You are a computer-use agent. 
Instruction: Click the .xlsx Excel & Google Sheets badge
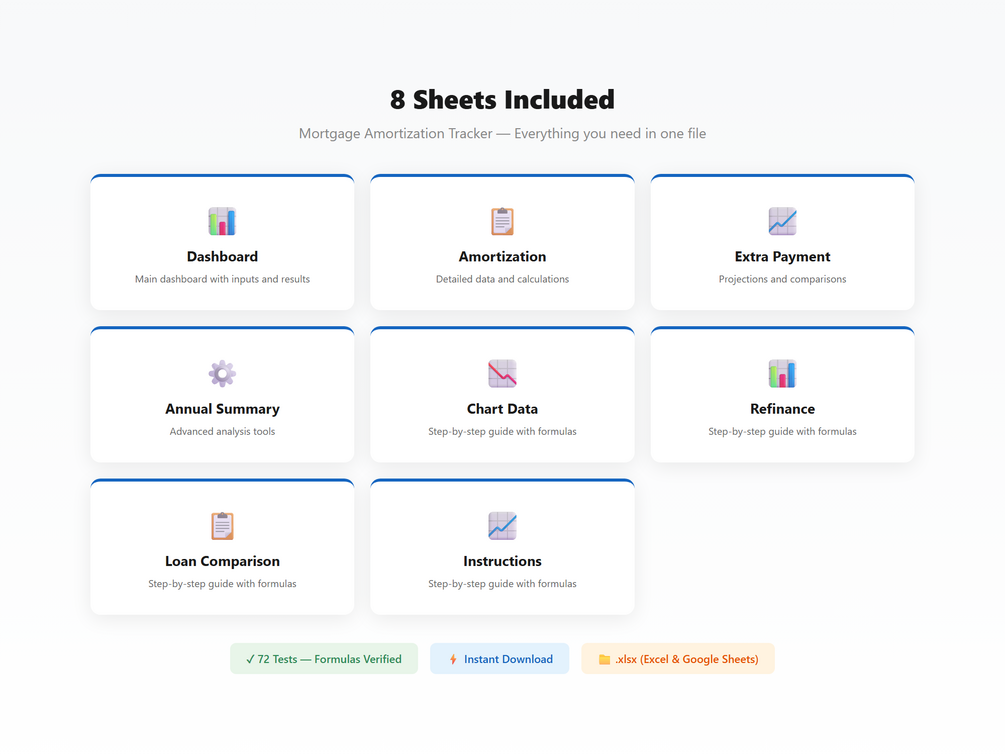[x=678, y=659]
